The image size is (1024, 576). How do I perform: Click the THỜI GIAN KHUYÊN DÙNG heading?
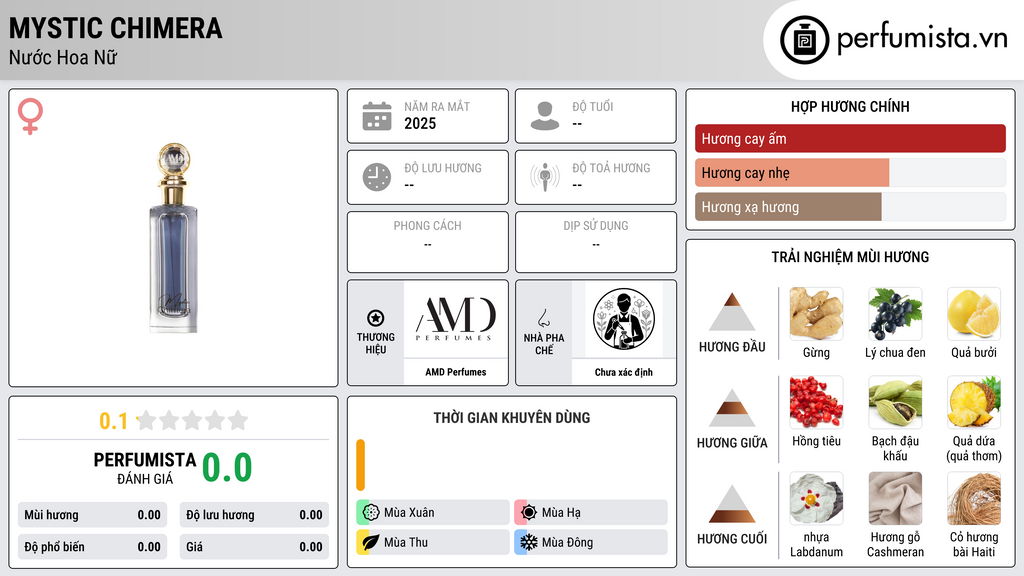(x=512, y=418)
